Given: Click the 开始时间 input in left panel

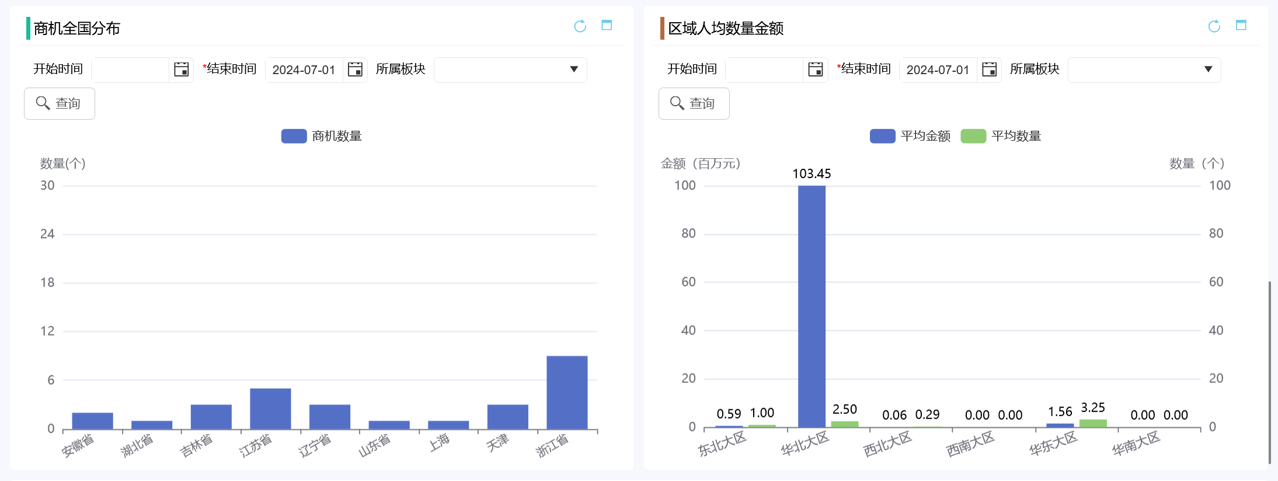Looking at the screenshot, I should [x=131, y=69].
